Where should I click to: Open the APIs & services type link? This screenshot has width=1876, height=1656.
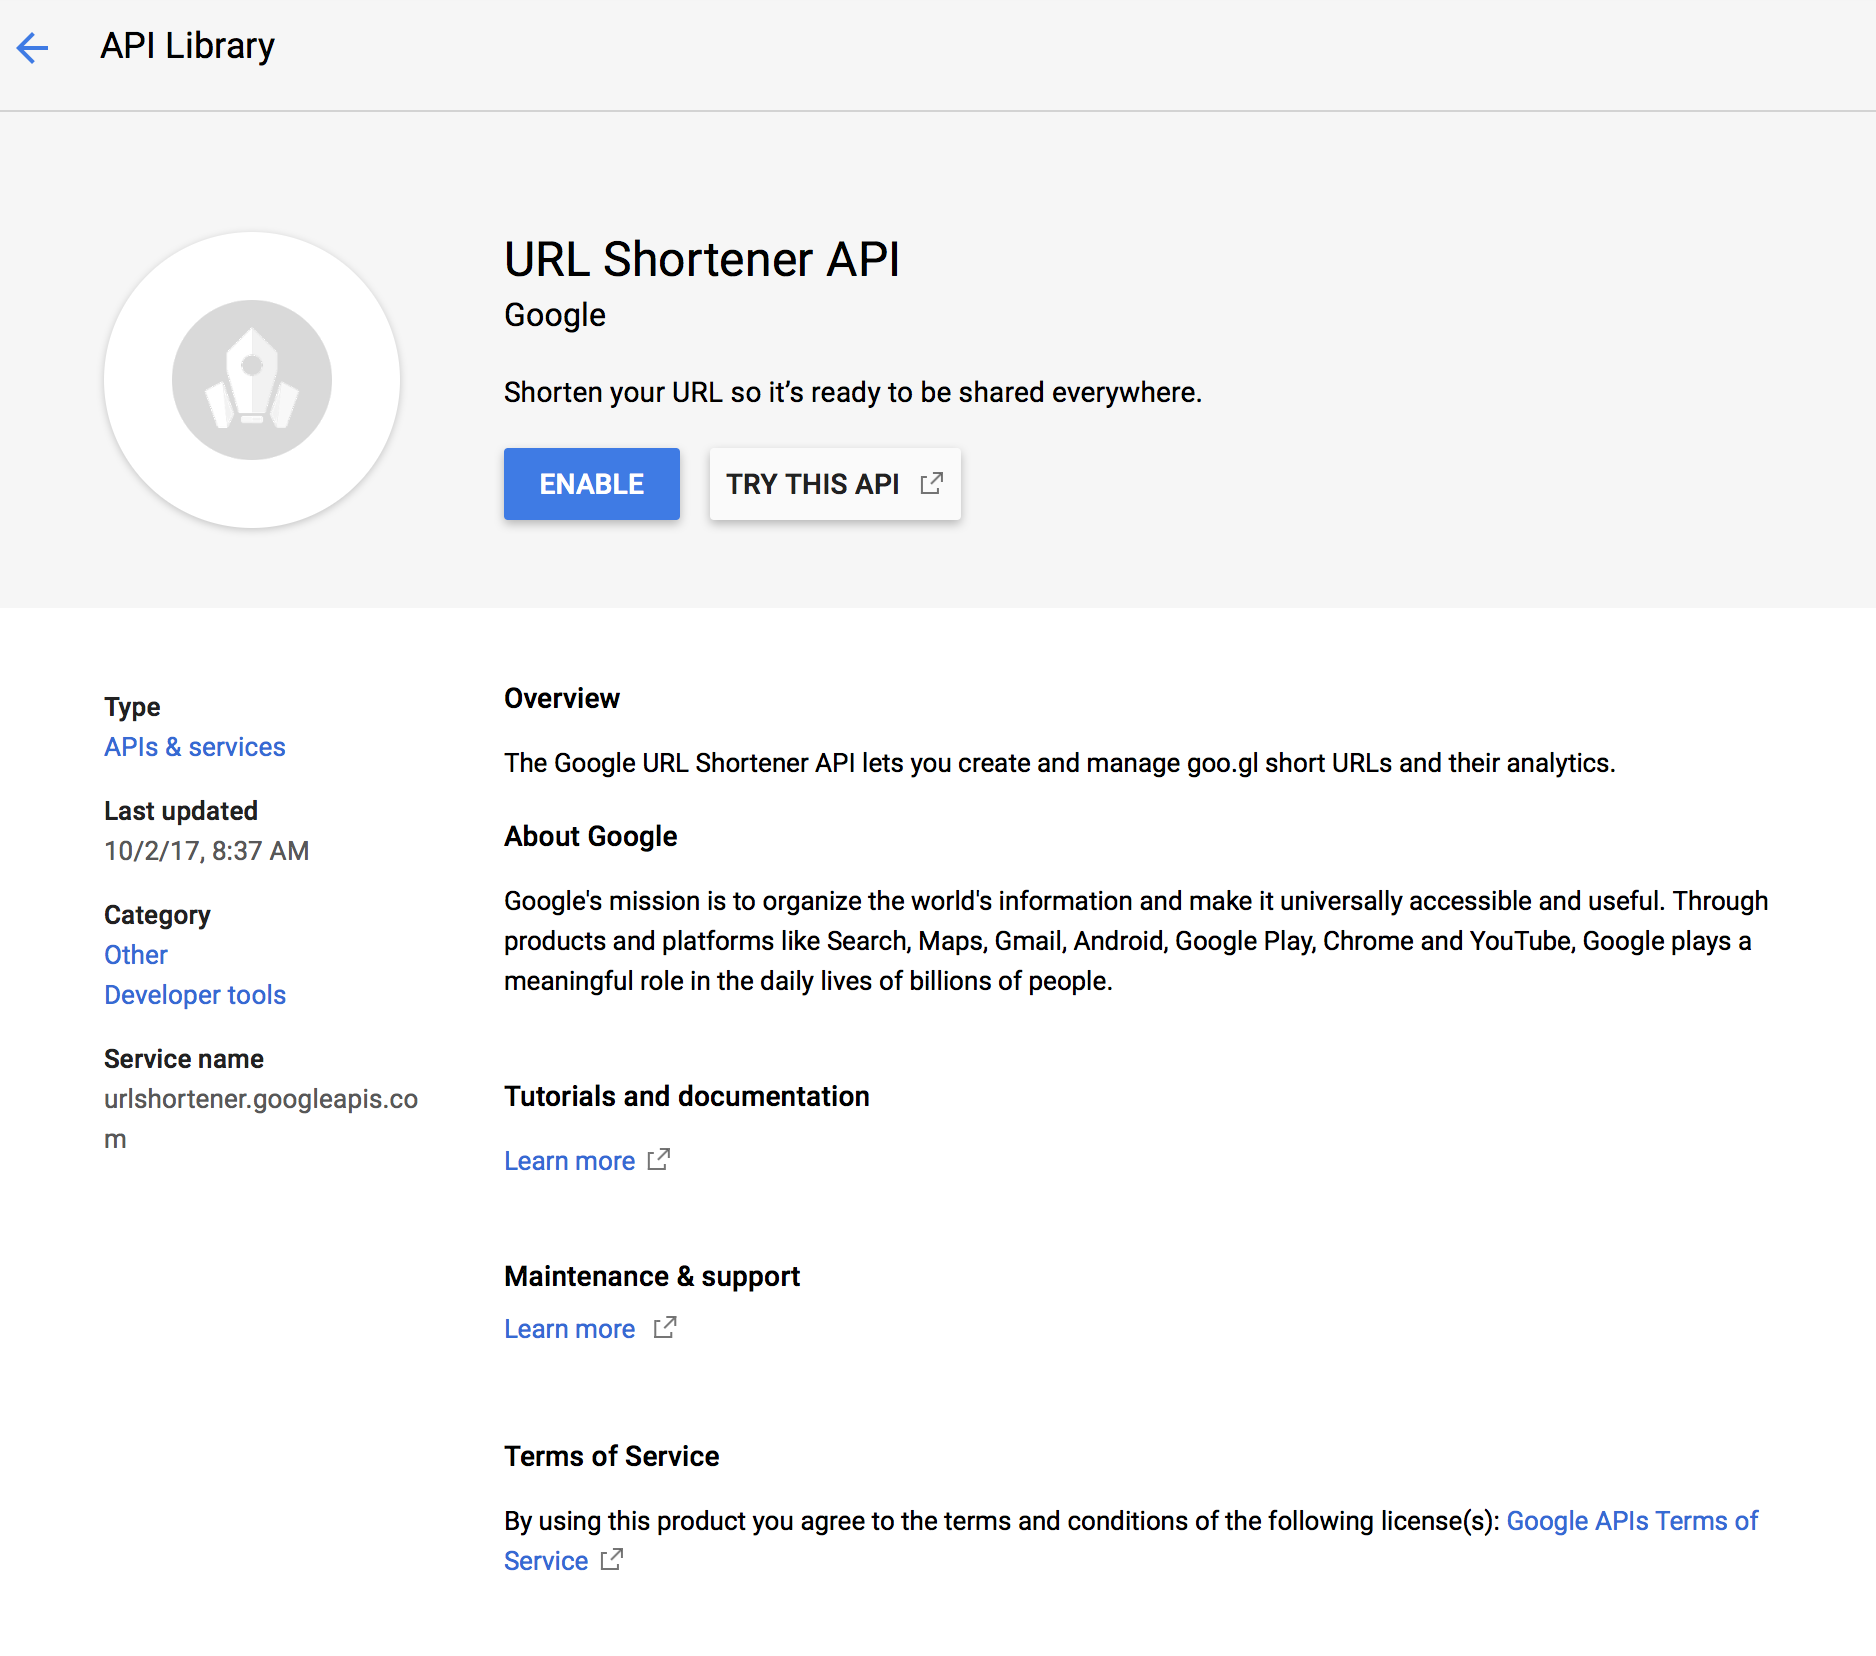coord(195,747)
